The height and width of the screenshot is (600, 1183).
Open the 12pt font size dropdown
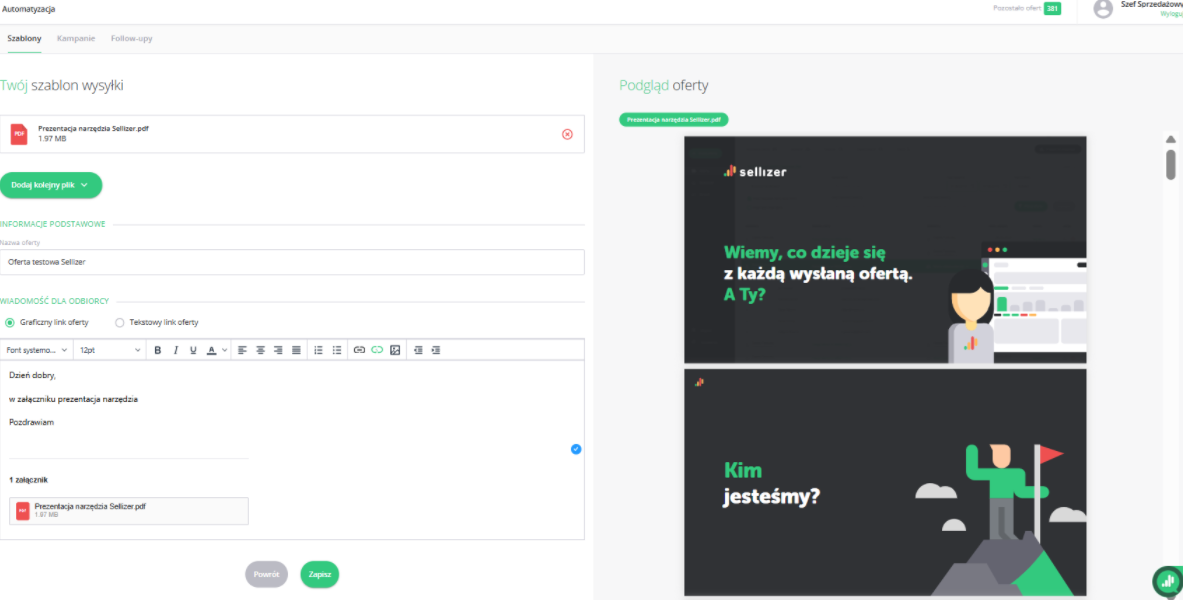coord(110,350)
